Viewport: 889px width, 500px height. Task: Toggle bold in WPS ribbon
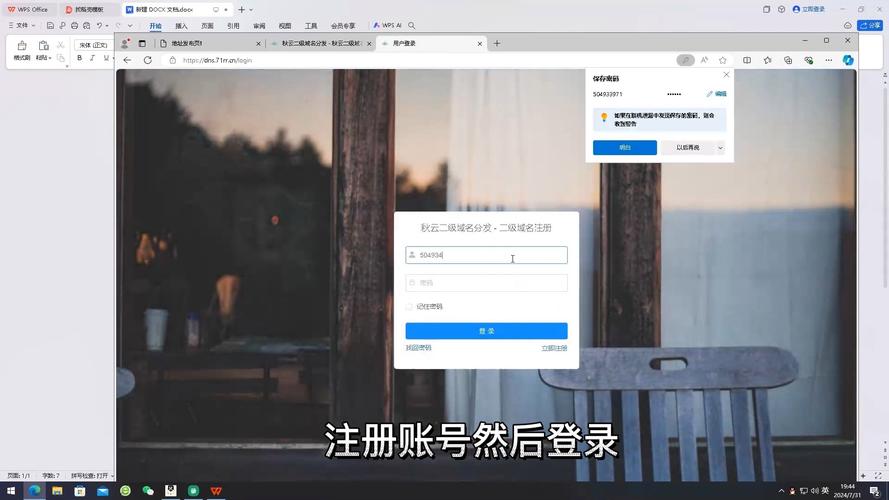click(x=79, y=58)
